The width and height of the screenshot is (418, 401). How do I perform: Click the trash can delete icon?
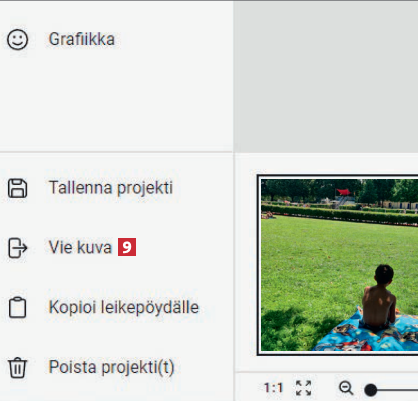(x=17, y=367)
